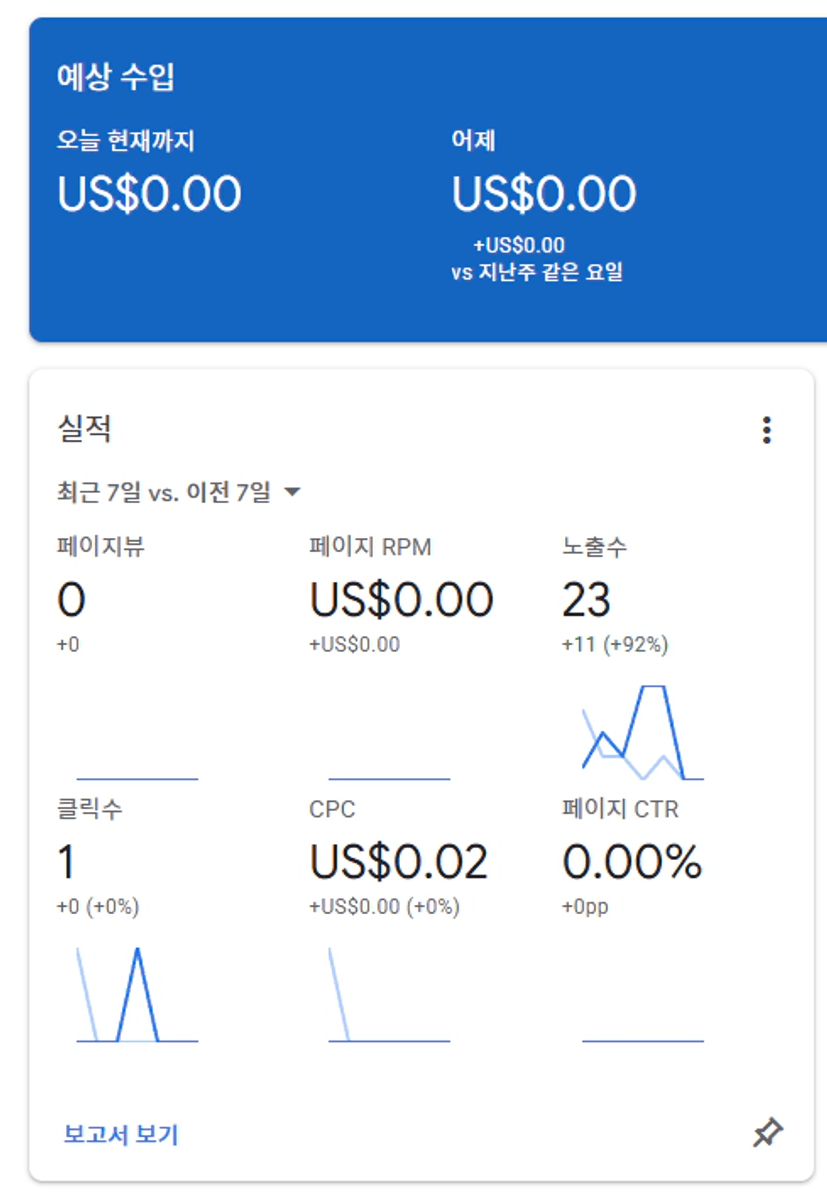Open the 실적 card three-dot menu
The width and height of the screenshot is (827, 1199).
point(766,431)
